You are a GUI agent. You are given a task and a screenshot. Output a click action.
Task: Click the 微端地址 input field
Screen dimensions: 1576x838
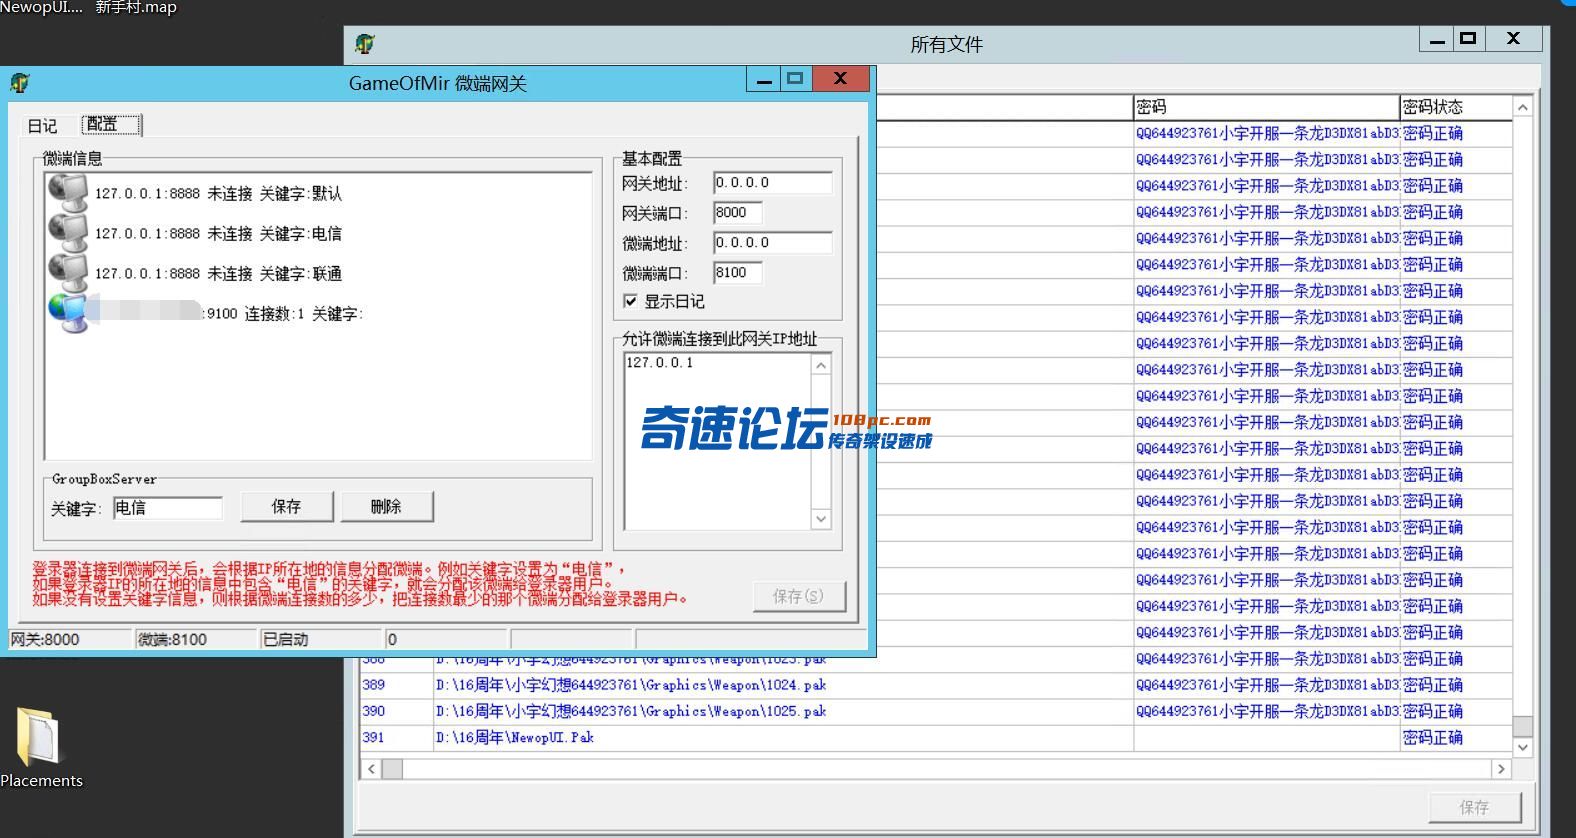point(772,243)
